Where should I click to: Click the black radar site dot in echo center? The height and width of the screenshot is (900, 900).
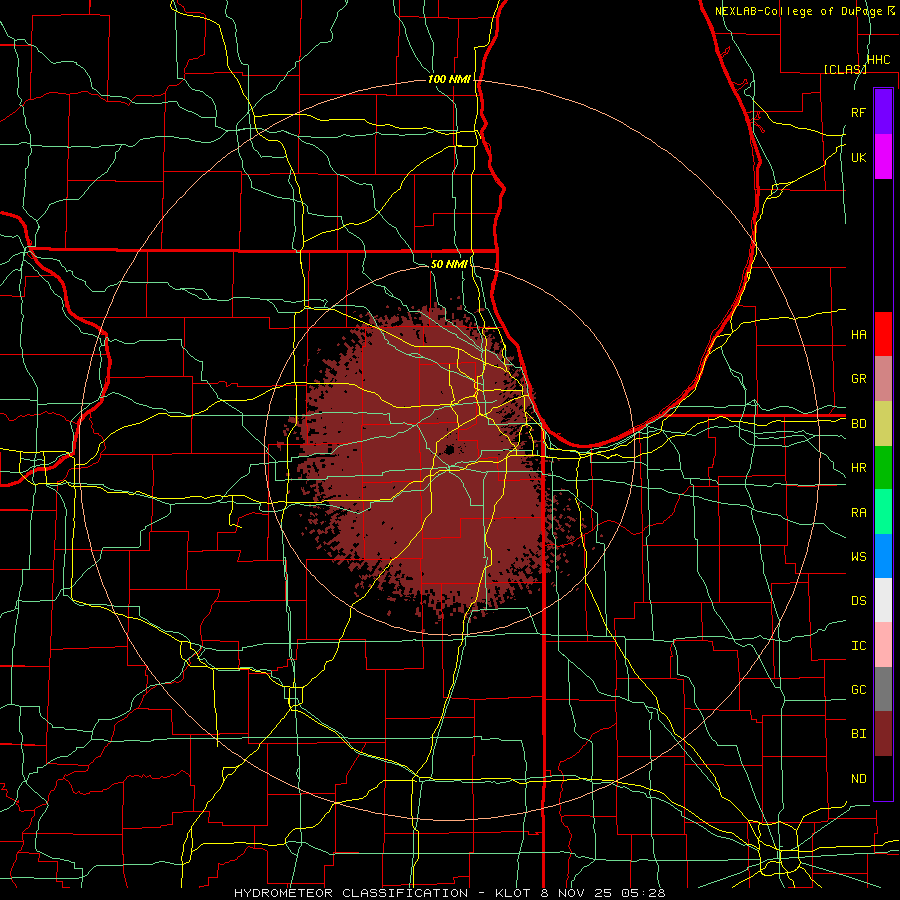click(449, 450)
